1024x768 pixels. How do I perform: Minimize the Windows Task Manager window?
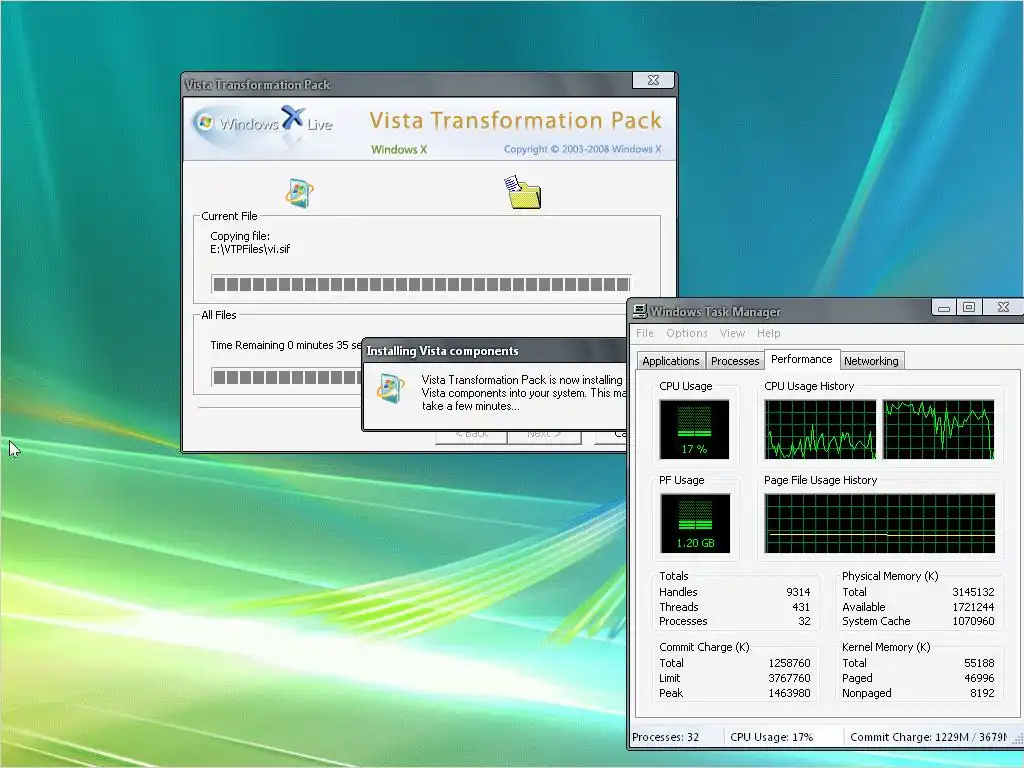pyautogui.click(x=944, y=308)
